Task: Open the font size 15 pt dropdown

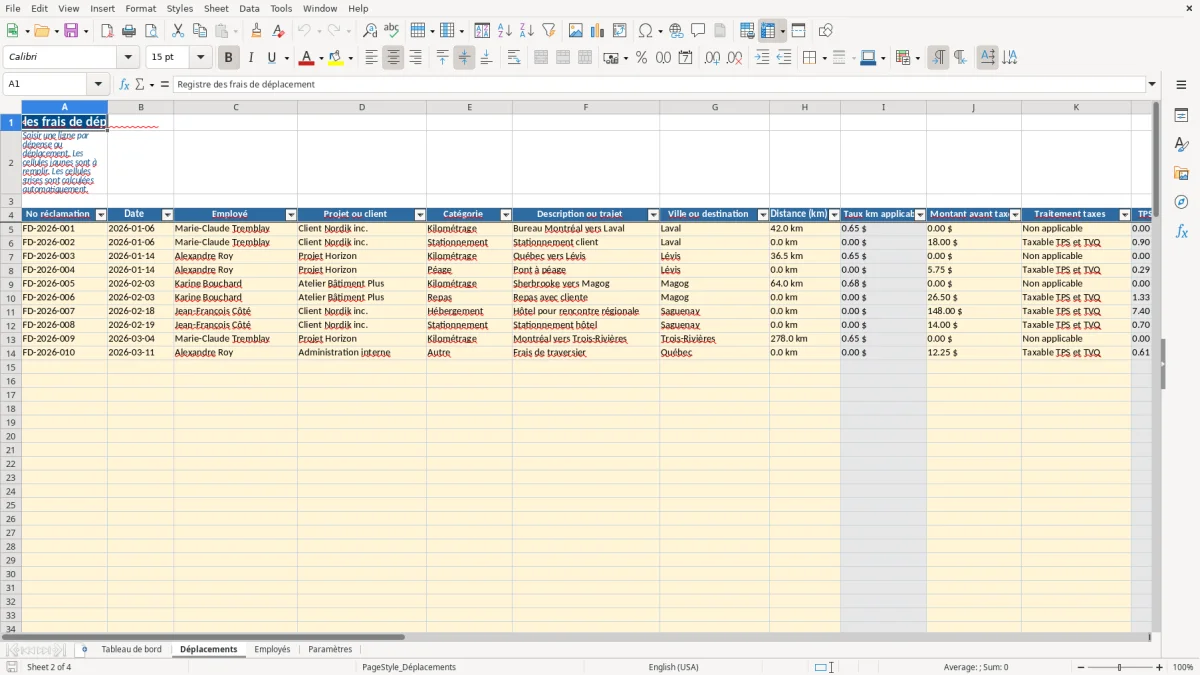Action: tap(200, 58)
